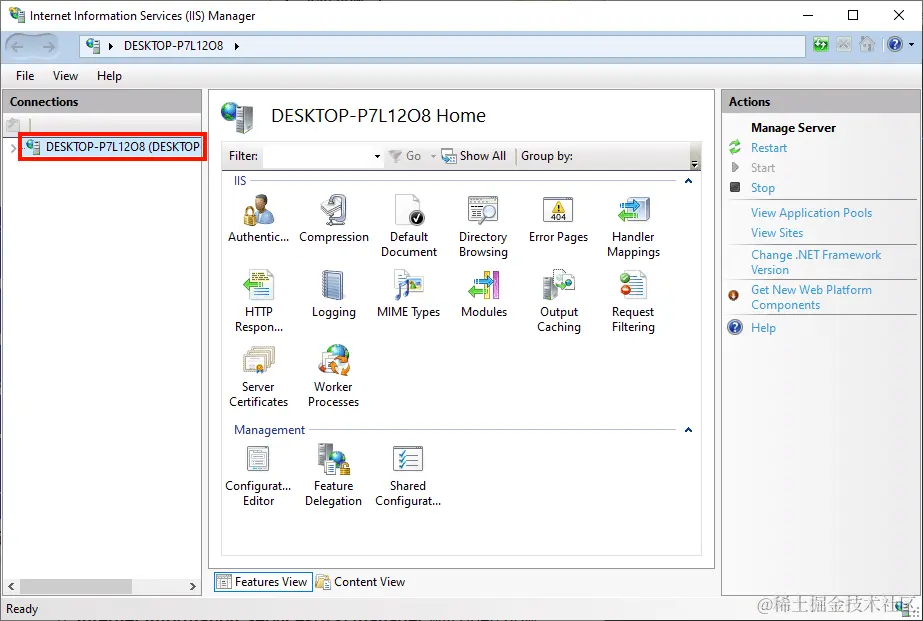
Task: Click the arrow after DESKTOP-P7L12O8 in address bar
Action: [x=237, y=46]
